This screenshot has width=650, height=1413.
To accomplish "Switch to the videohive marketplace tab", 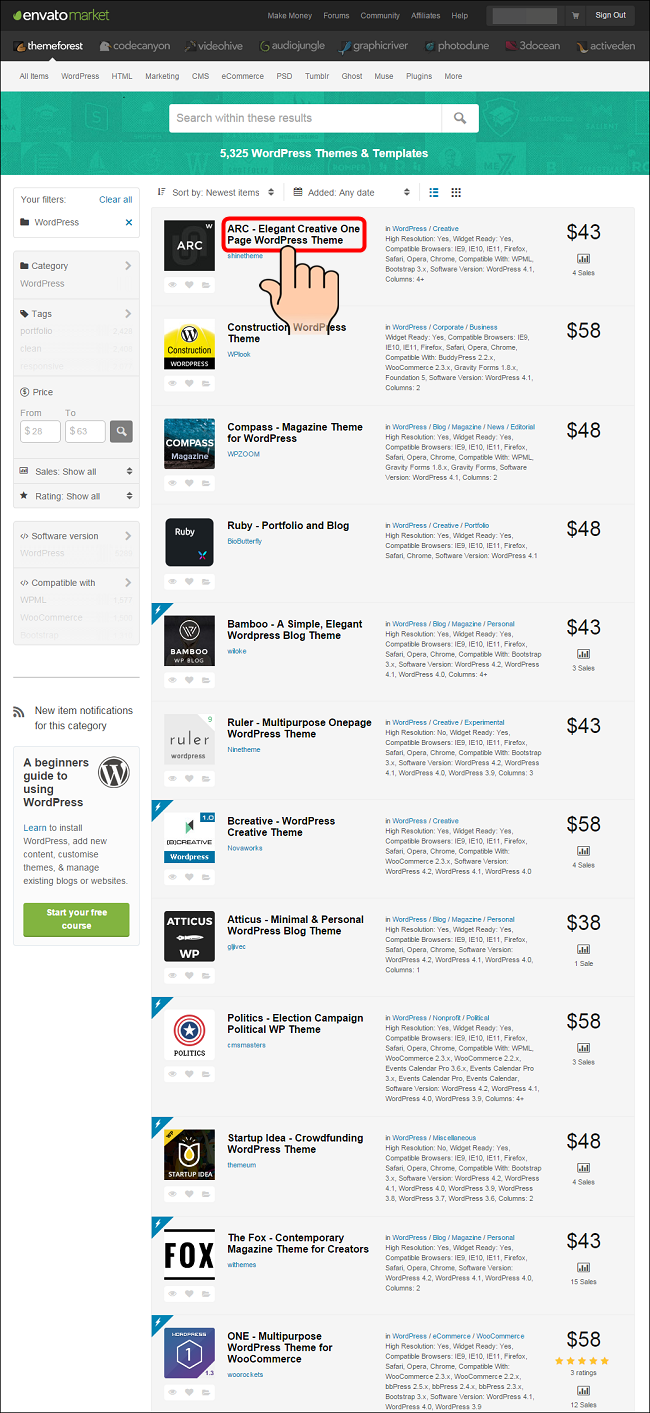I will coord(215,46).
